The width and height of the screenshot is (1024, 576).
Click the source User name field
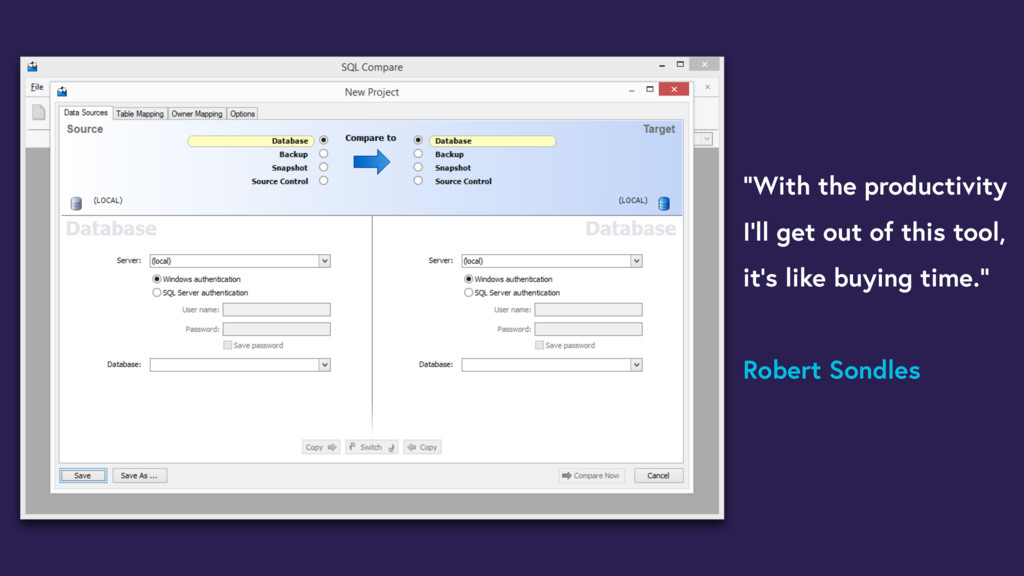tap(276, 310)
